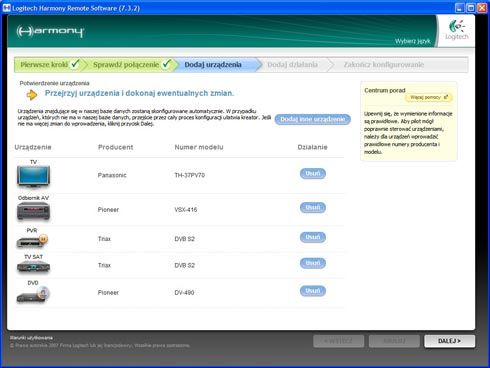Click the Odbiornik AV receiver icon
The width and height of the screenshot is (490, 368).
point(33,211)
